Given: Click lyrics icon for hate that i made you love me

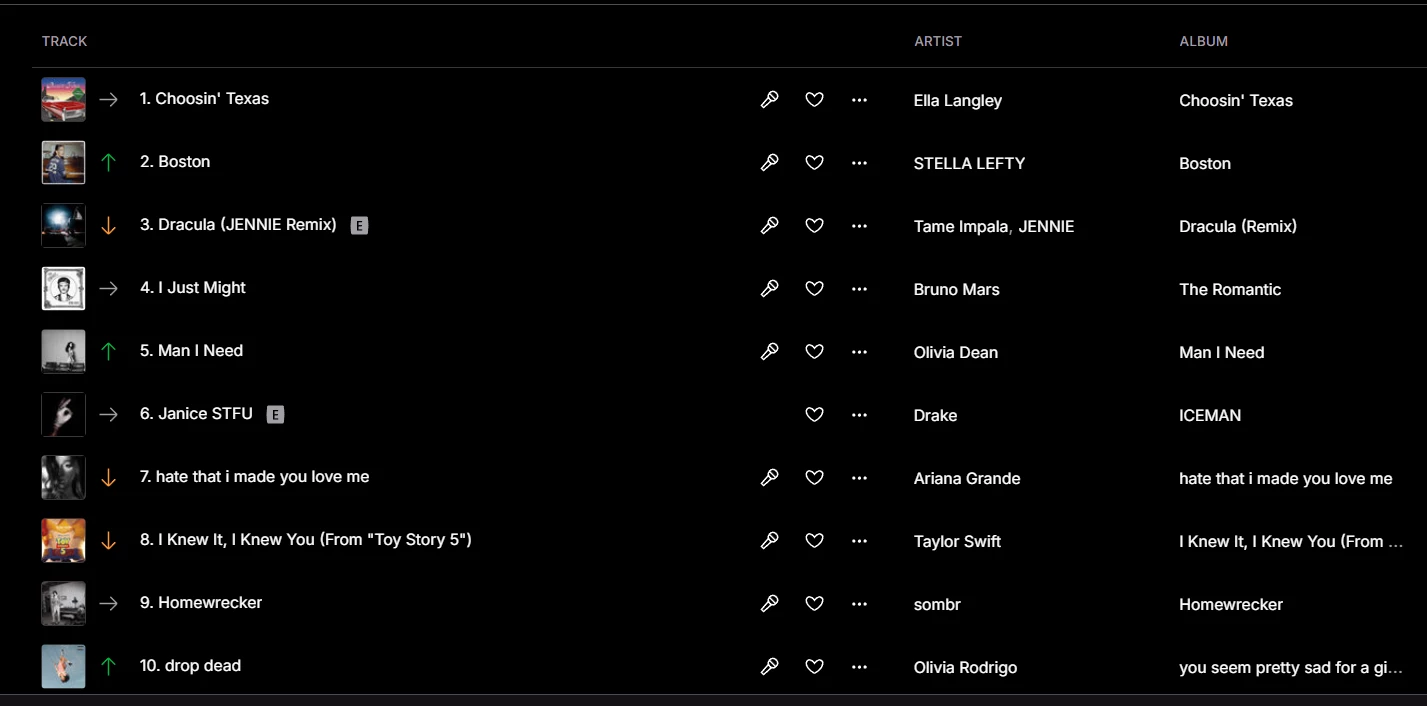Looking at the screenshot, I should (x=769, y=478).
